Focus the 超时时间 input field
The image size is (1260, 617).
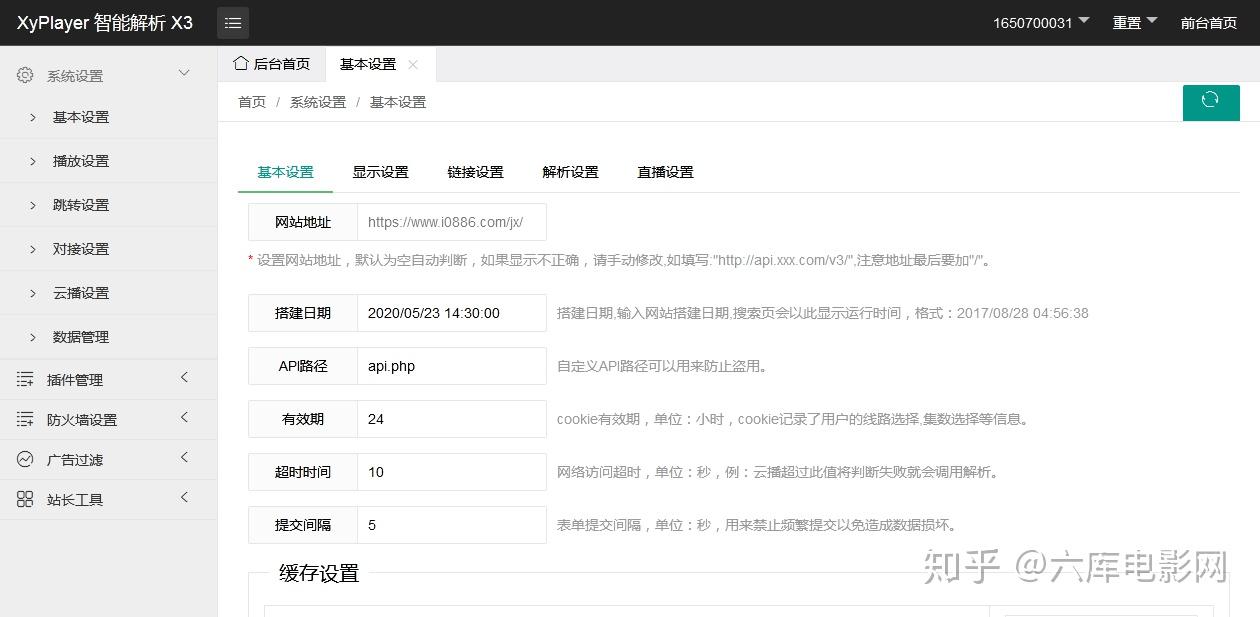pyautogui.click(x=452, y=472)
